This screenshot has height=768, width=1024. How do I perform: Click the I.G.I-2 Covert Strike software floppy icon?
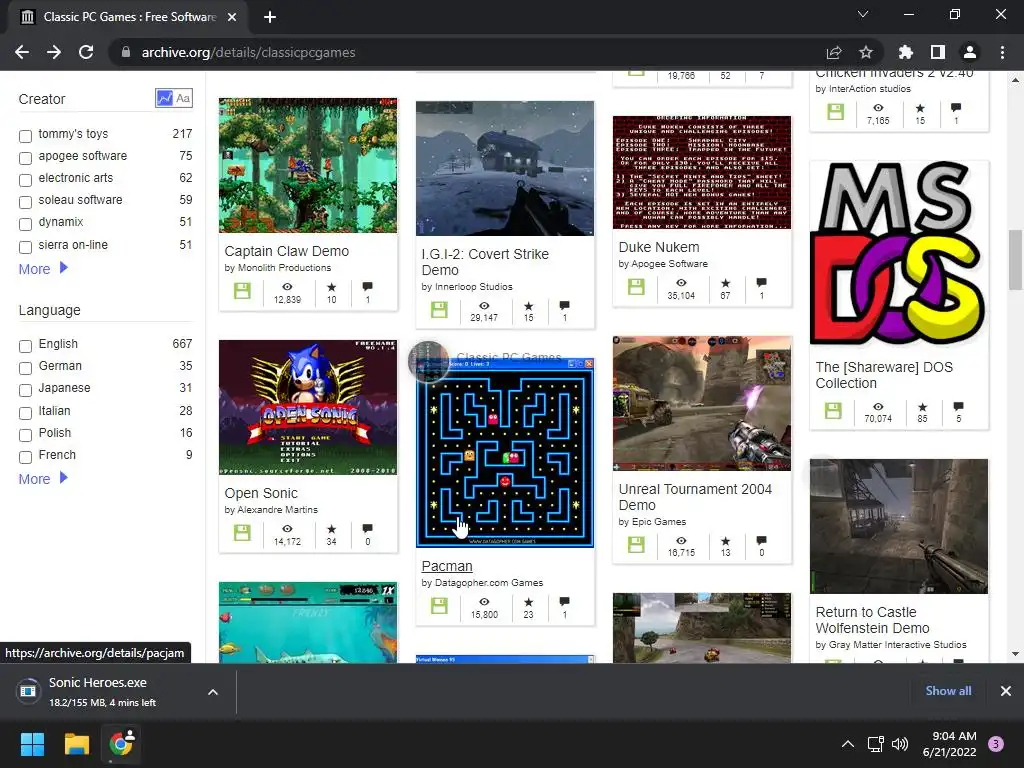[440, 310]
